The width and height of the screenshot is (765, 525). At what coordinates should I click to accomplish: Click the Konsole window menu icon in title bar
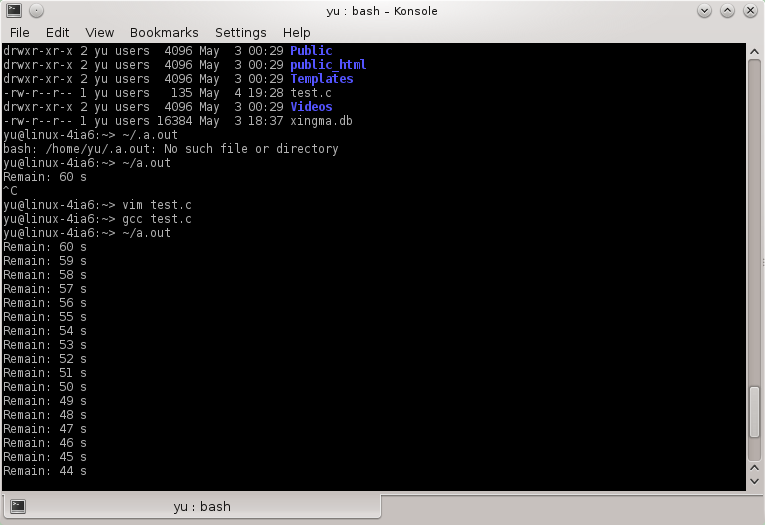click(x=12, y=10)
